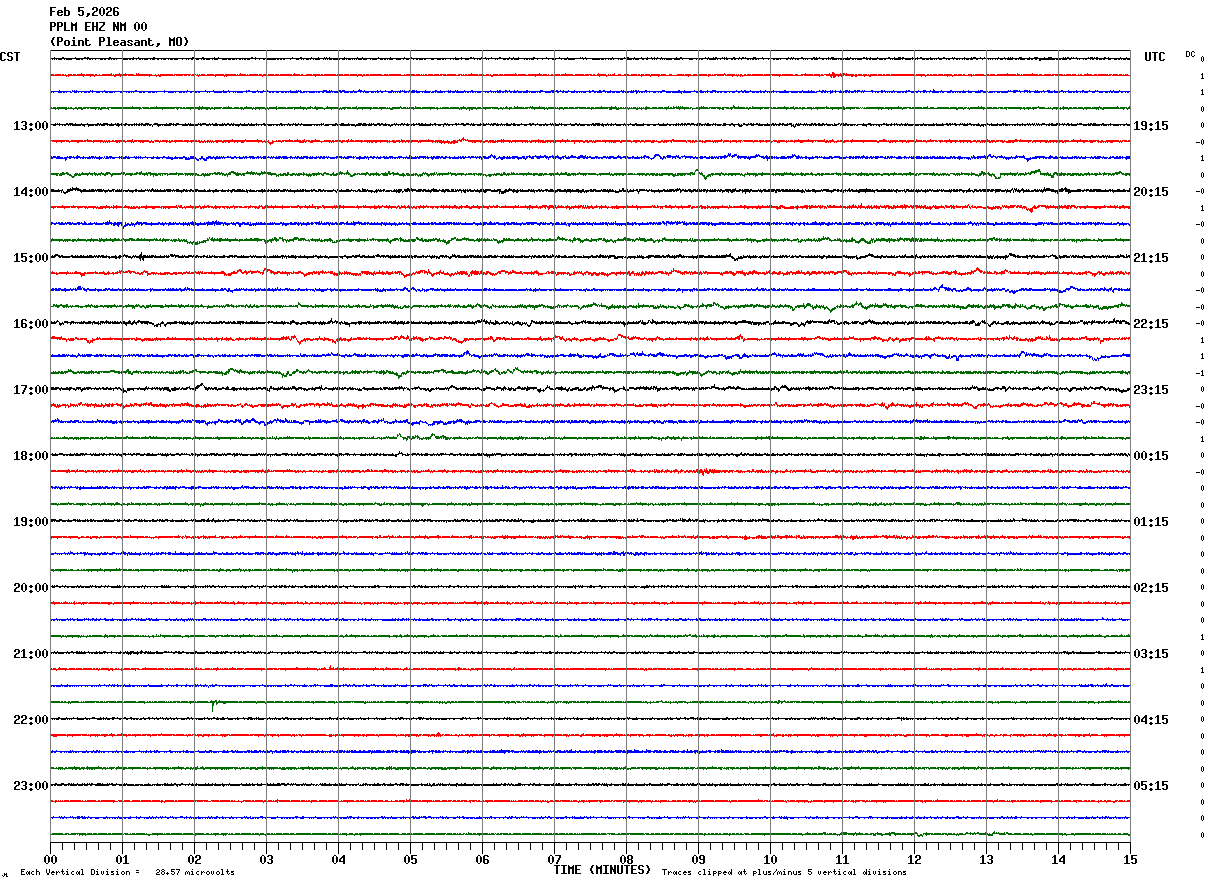Click the '19:15' UTC time label
1210x886 pixels.
(x=1150, y=126)
